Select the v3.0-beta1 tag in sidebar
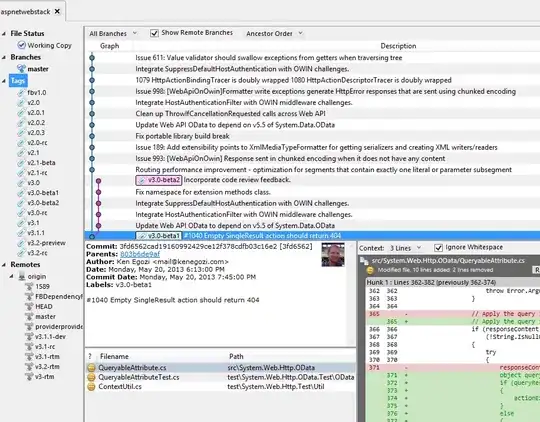Screen dimensions: 540x422 43,193
